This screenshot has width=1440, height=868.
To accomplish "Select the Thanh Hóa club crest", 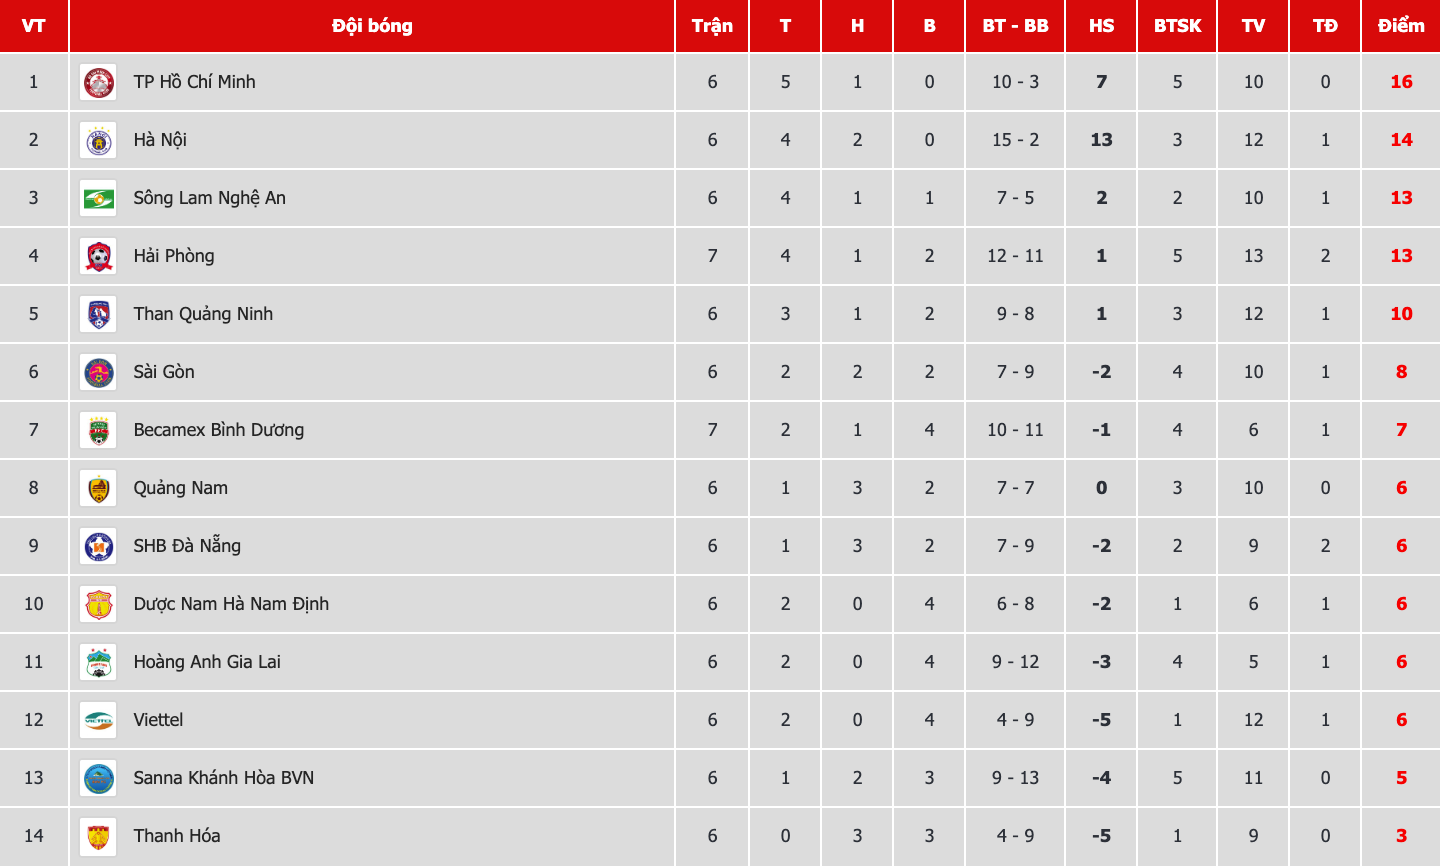I will [x=98, y=836].
